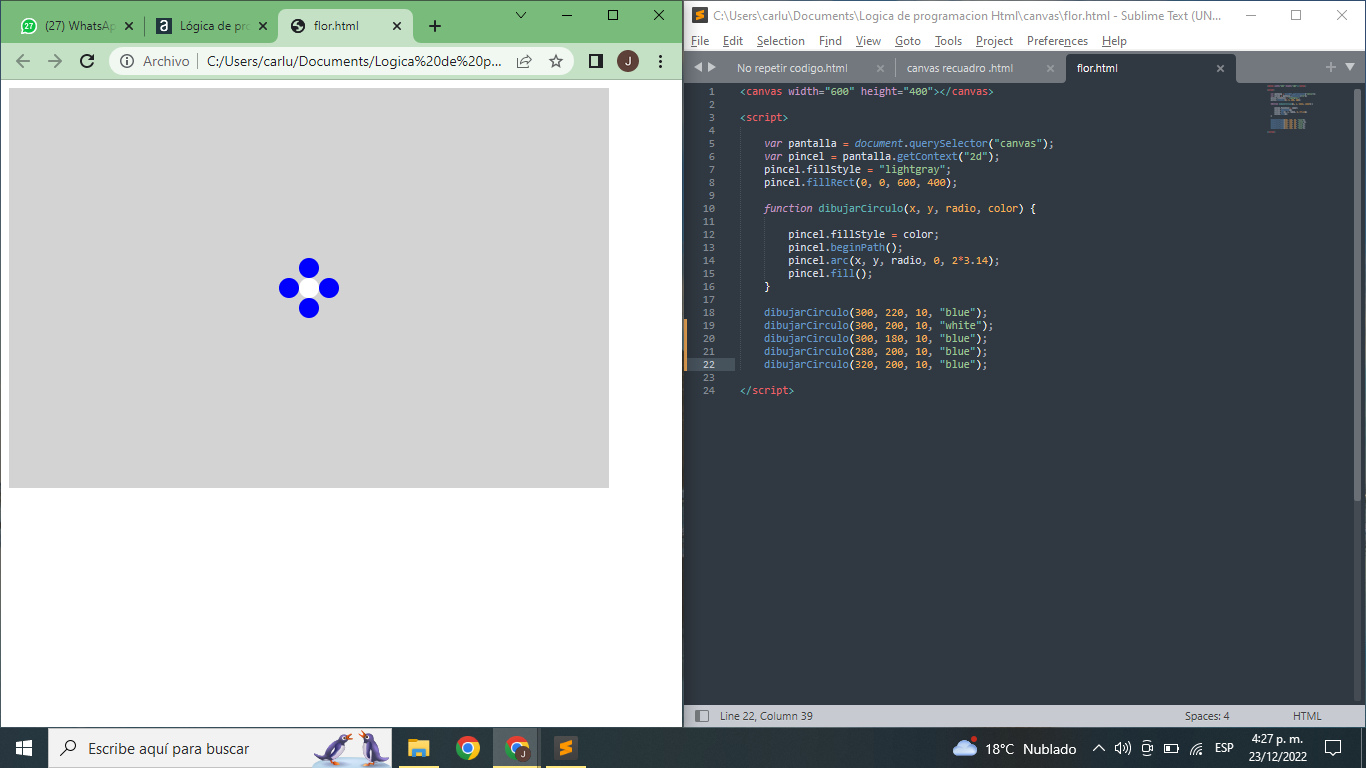Close the canvas recuadro .html tab
Viewport: 1366px width, 768px height.
(x=1050, y=68)
